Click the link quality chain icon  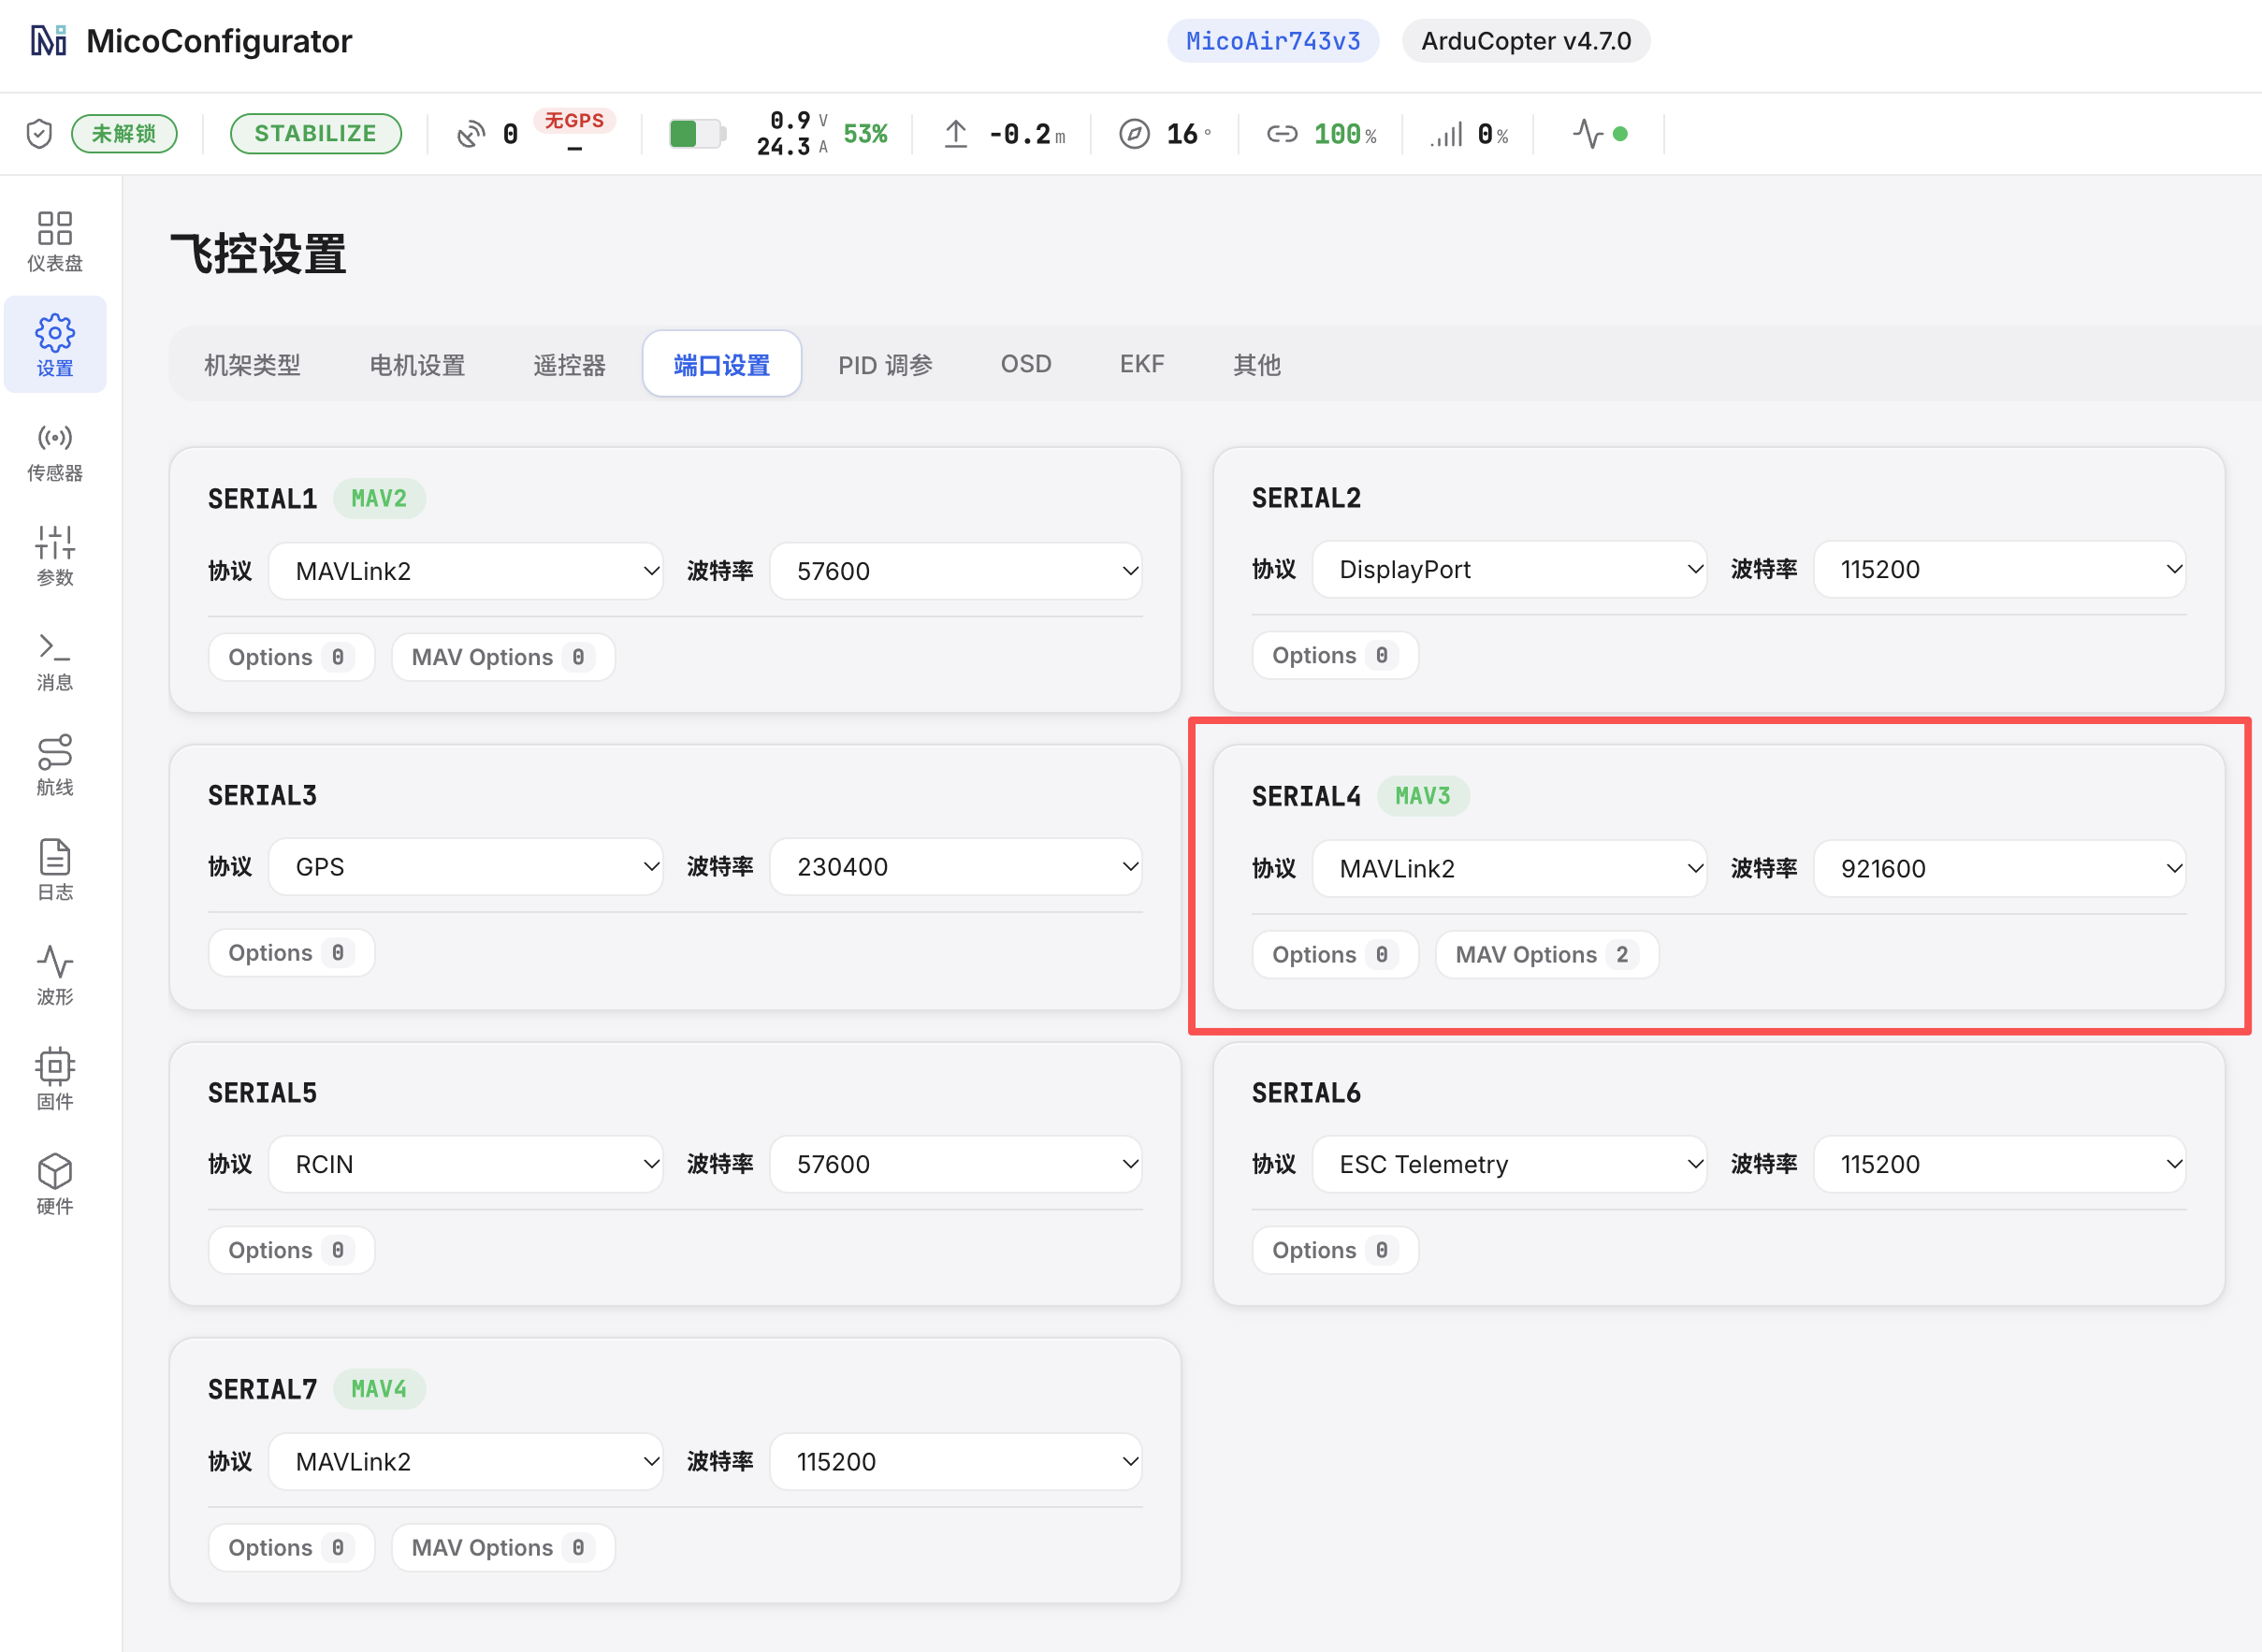pos(1282,133)
